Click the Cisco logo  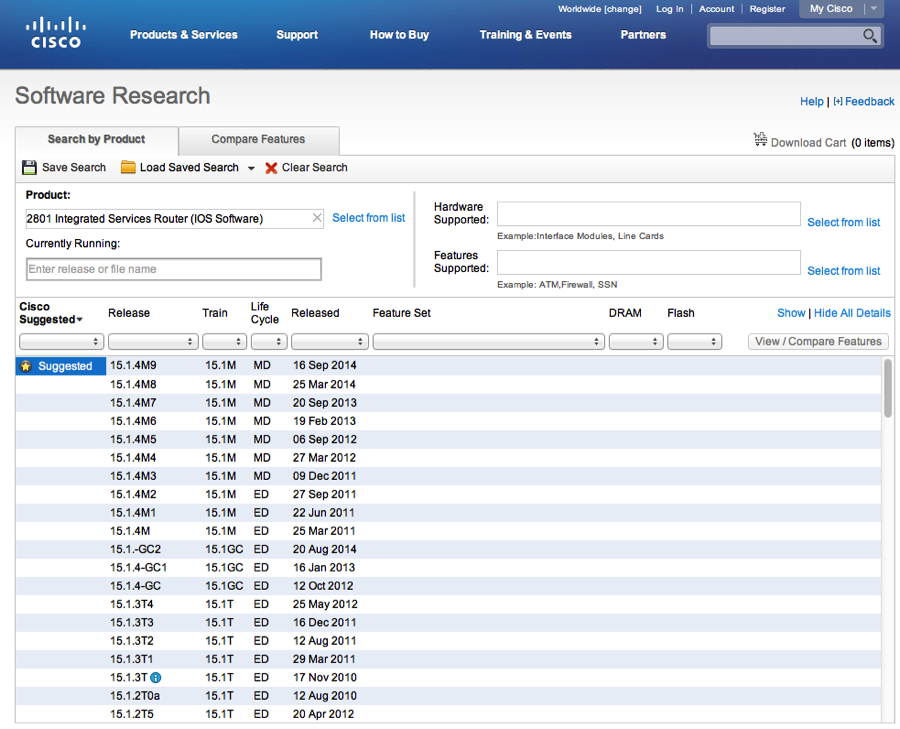(x=56, y=33)
